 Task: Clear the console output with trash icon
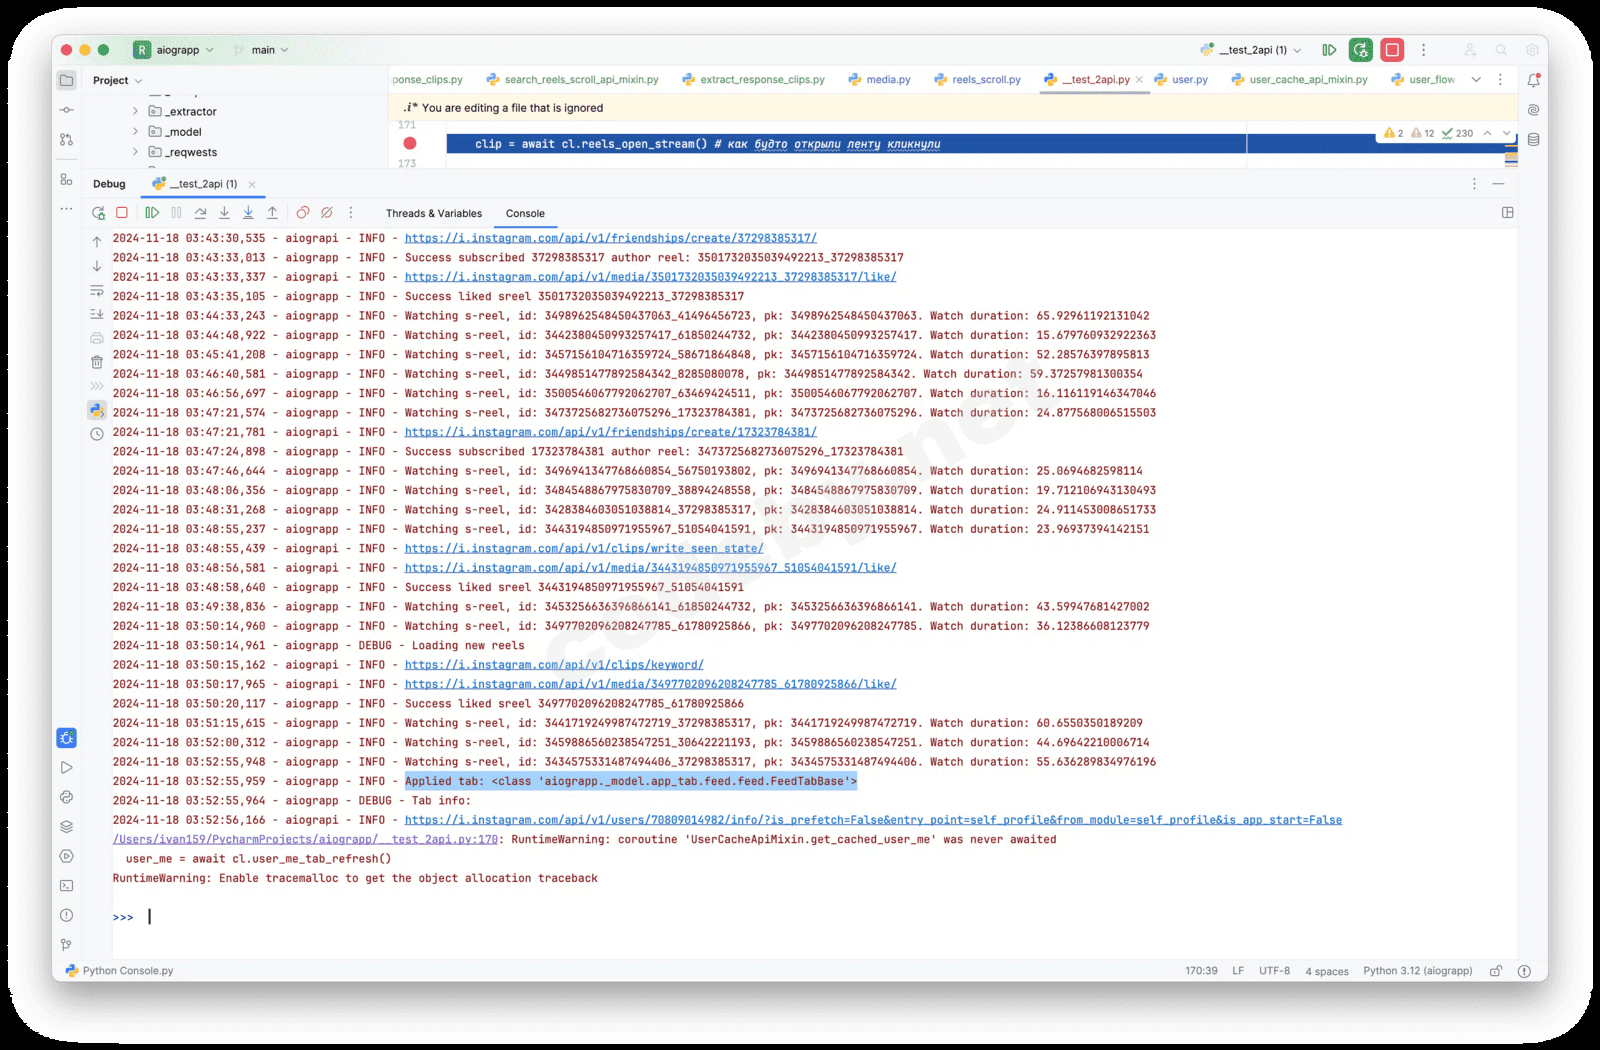(x=97, y=362)
